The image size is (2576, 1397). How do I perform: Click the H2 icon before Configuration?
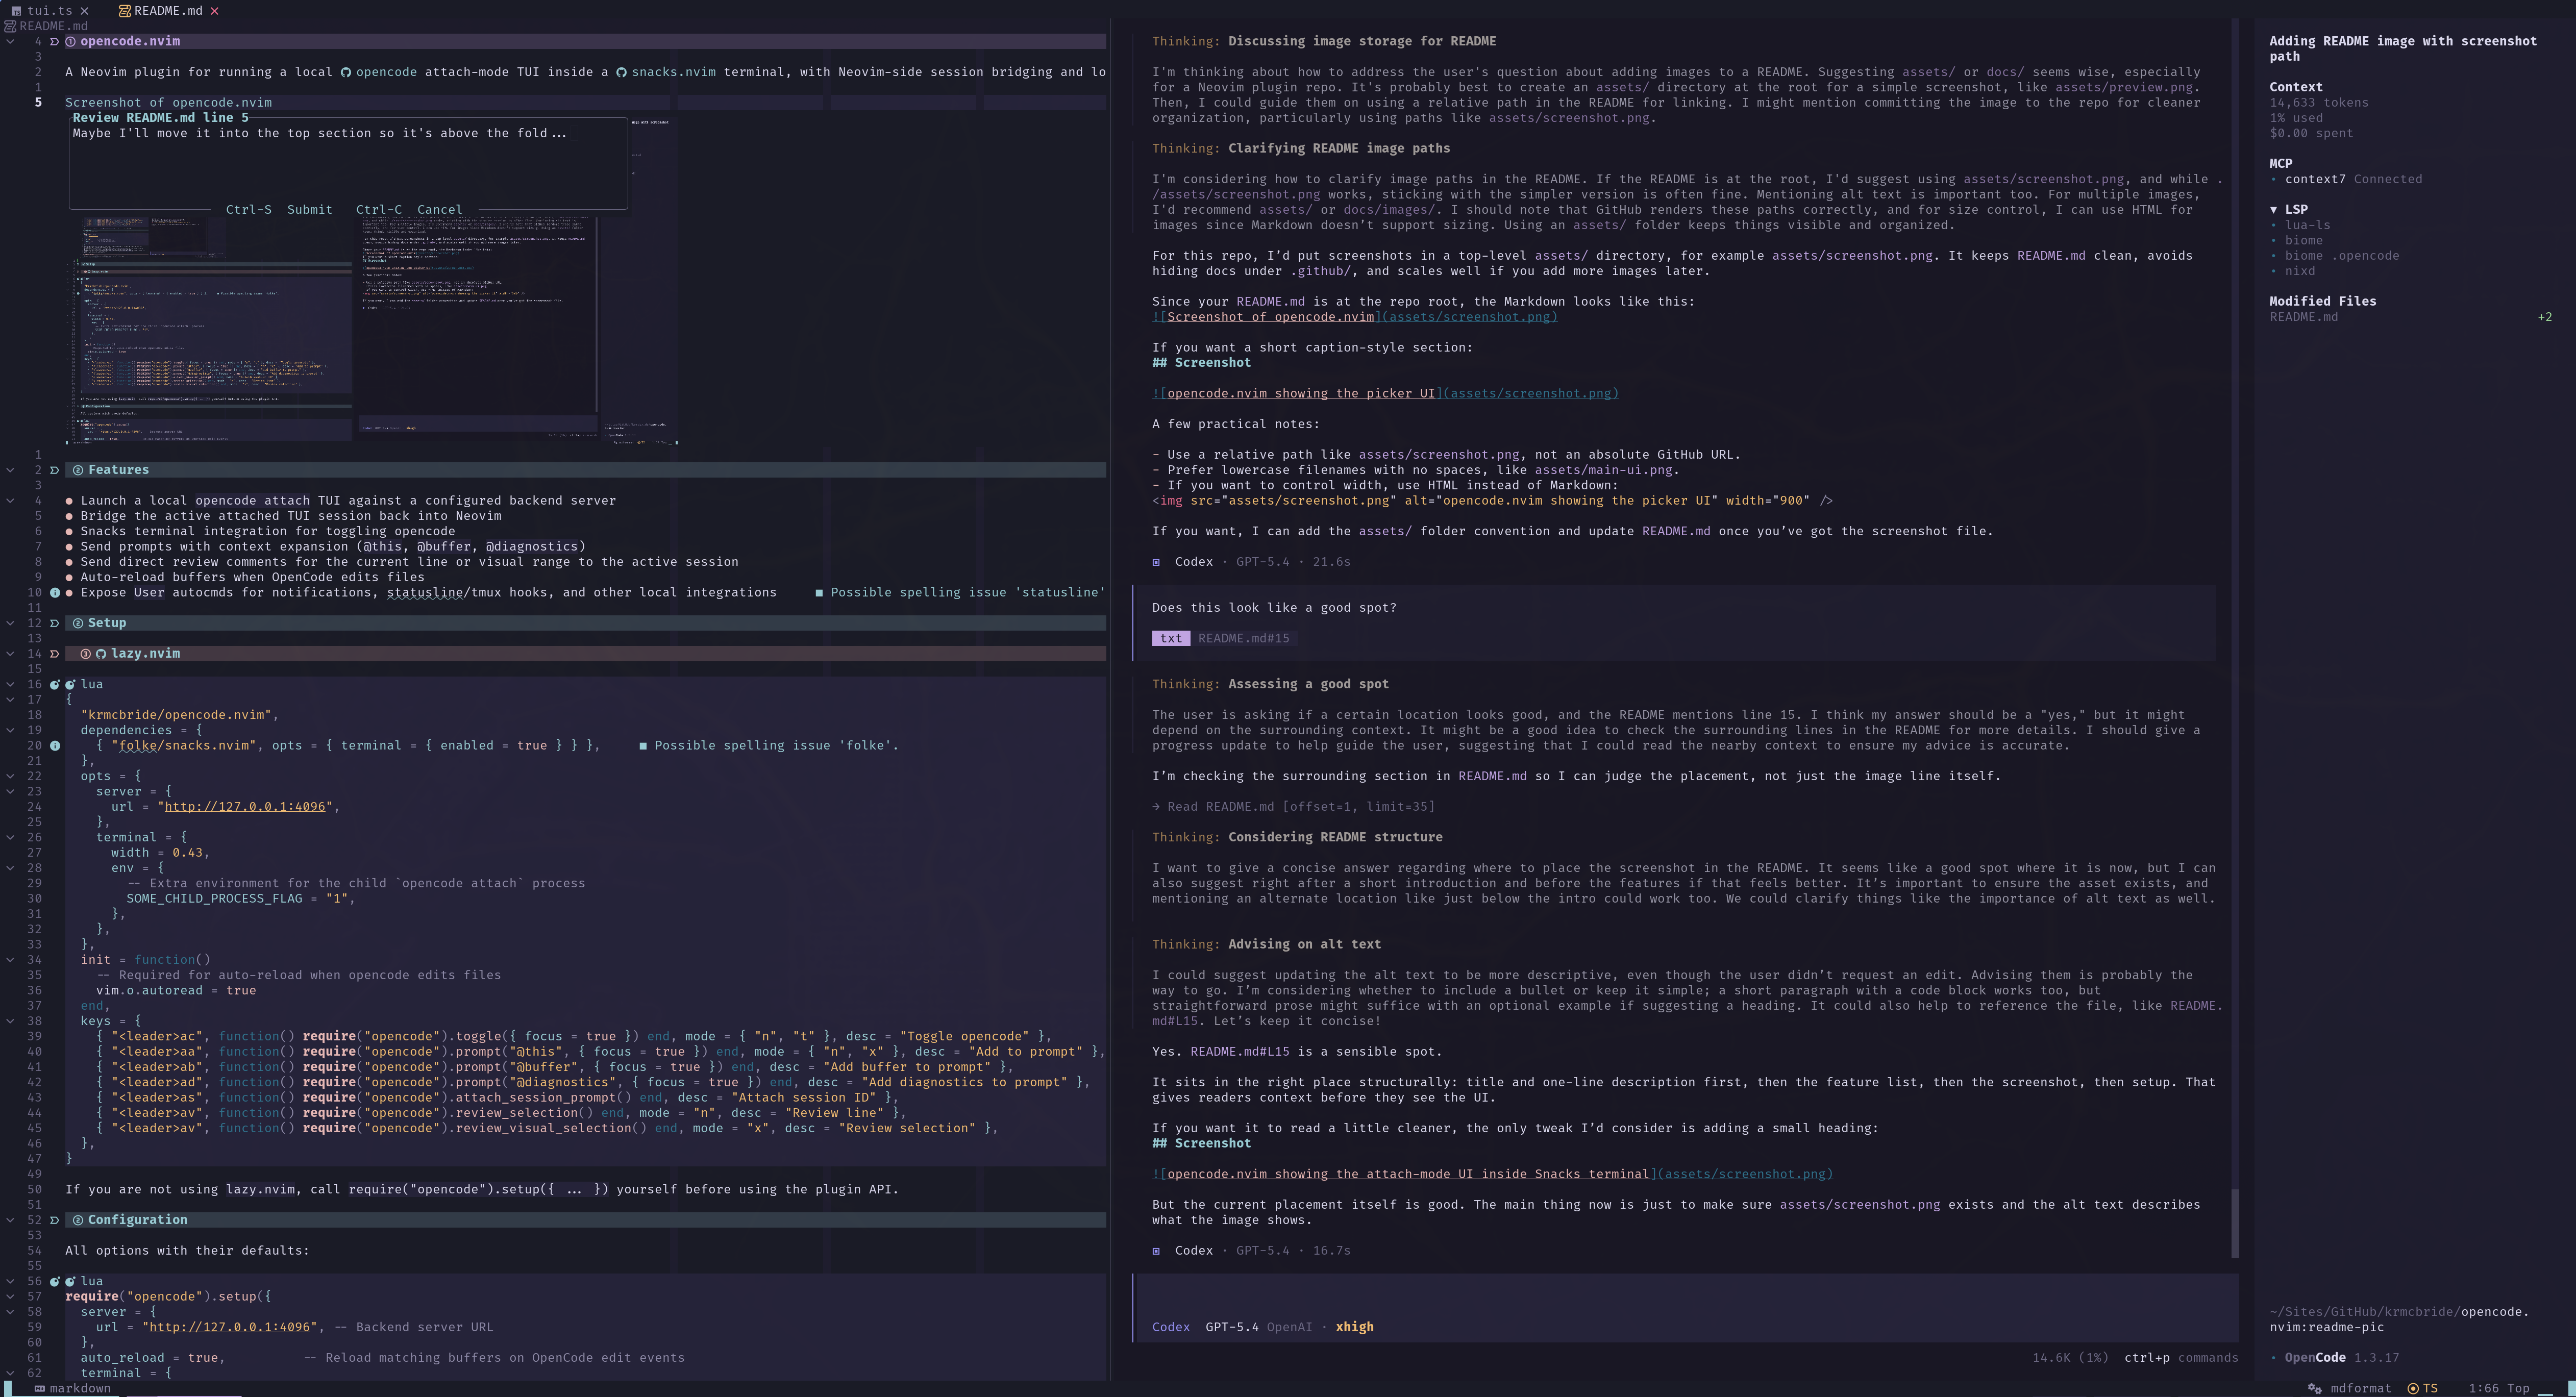click(x=78, y=1220)
